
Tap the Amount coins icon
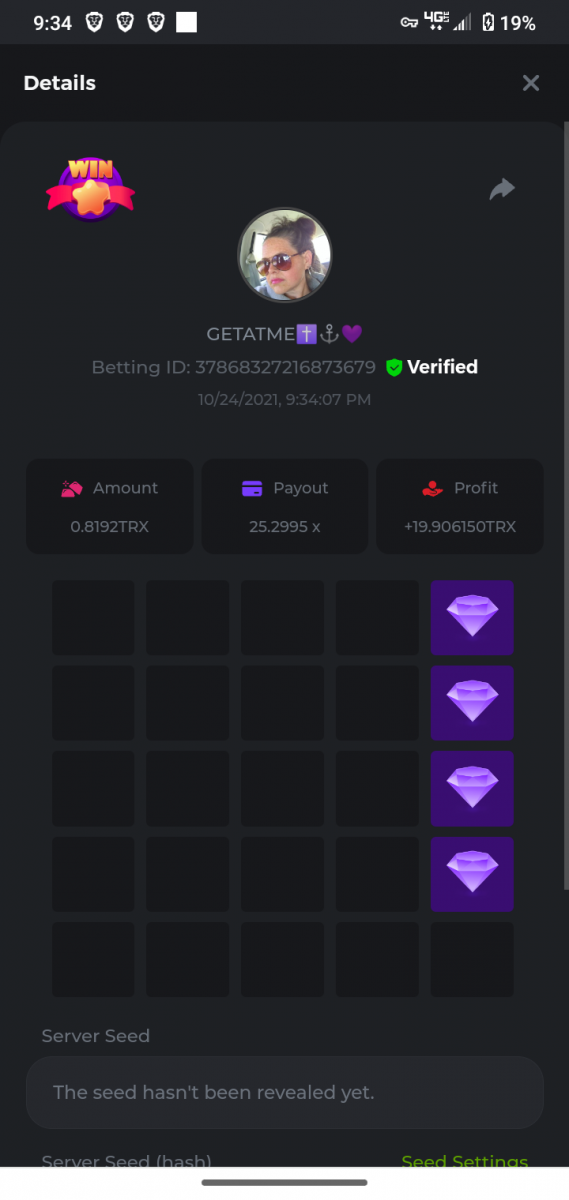click(x=71, y=488)
